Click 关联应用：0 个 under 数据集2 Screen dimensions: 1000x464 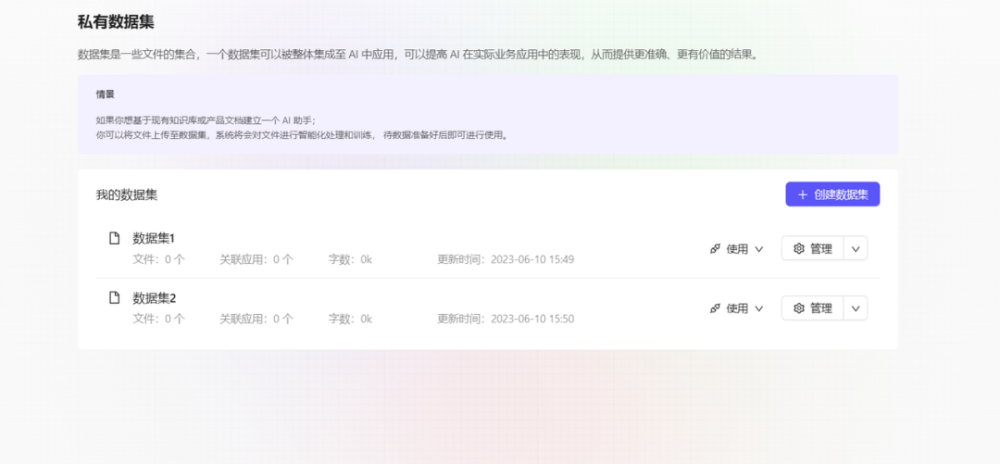(x=257, y=319)
